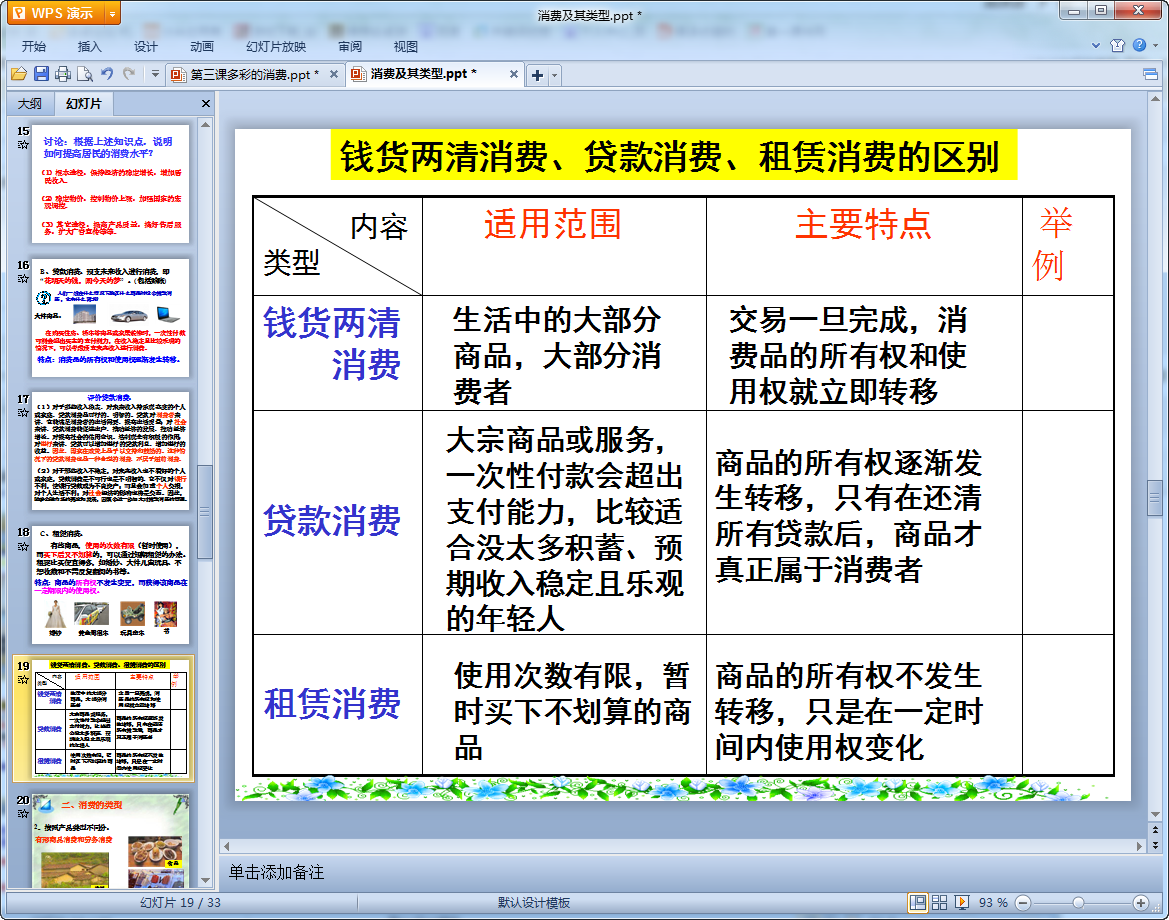
Task: Click the plus button for new document
Action: (x=537, y=75)
